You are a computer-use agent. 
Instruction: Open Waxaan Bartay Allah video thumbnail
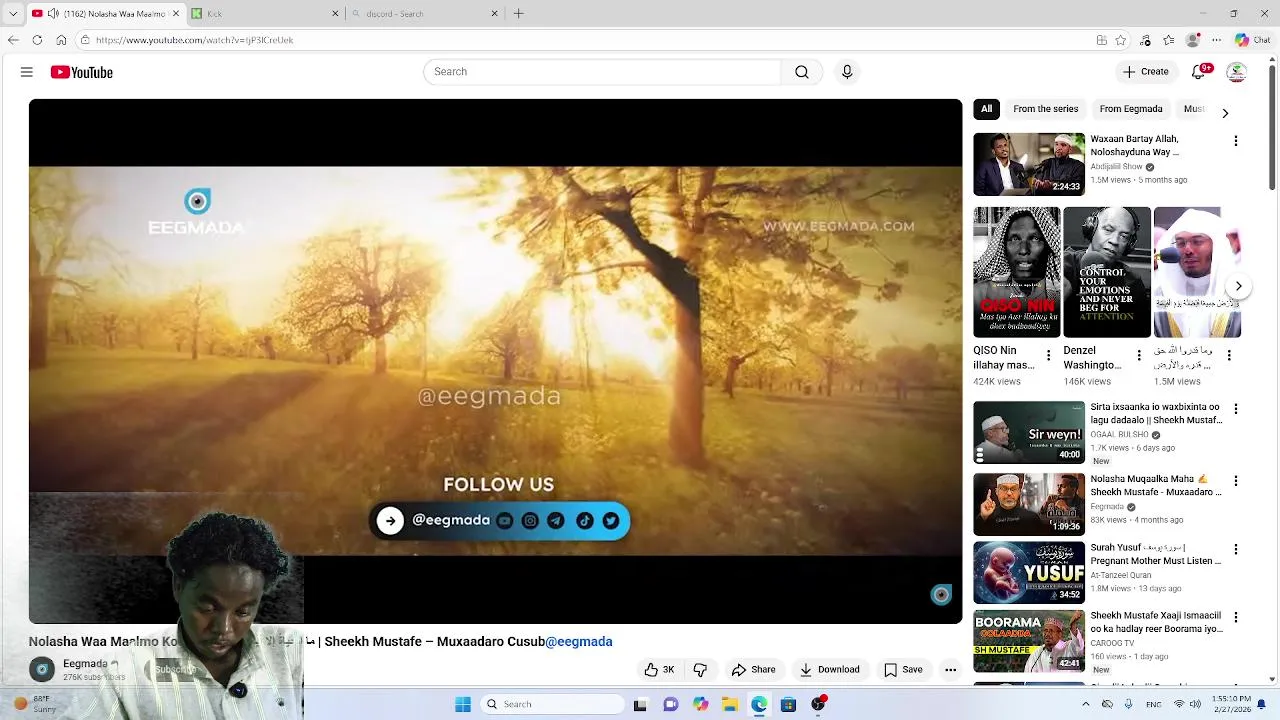tap(1029, 164)
